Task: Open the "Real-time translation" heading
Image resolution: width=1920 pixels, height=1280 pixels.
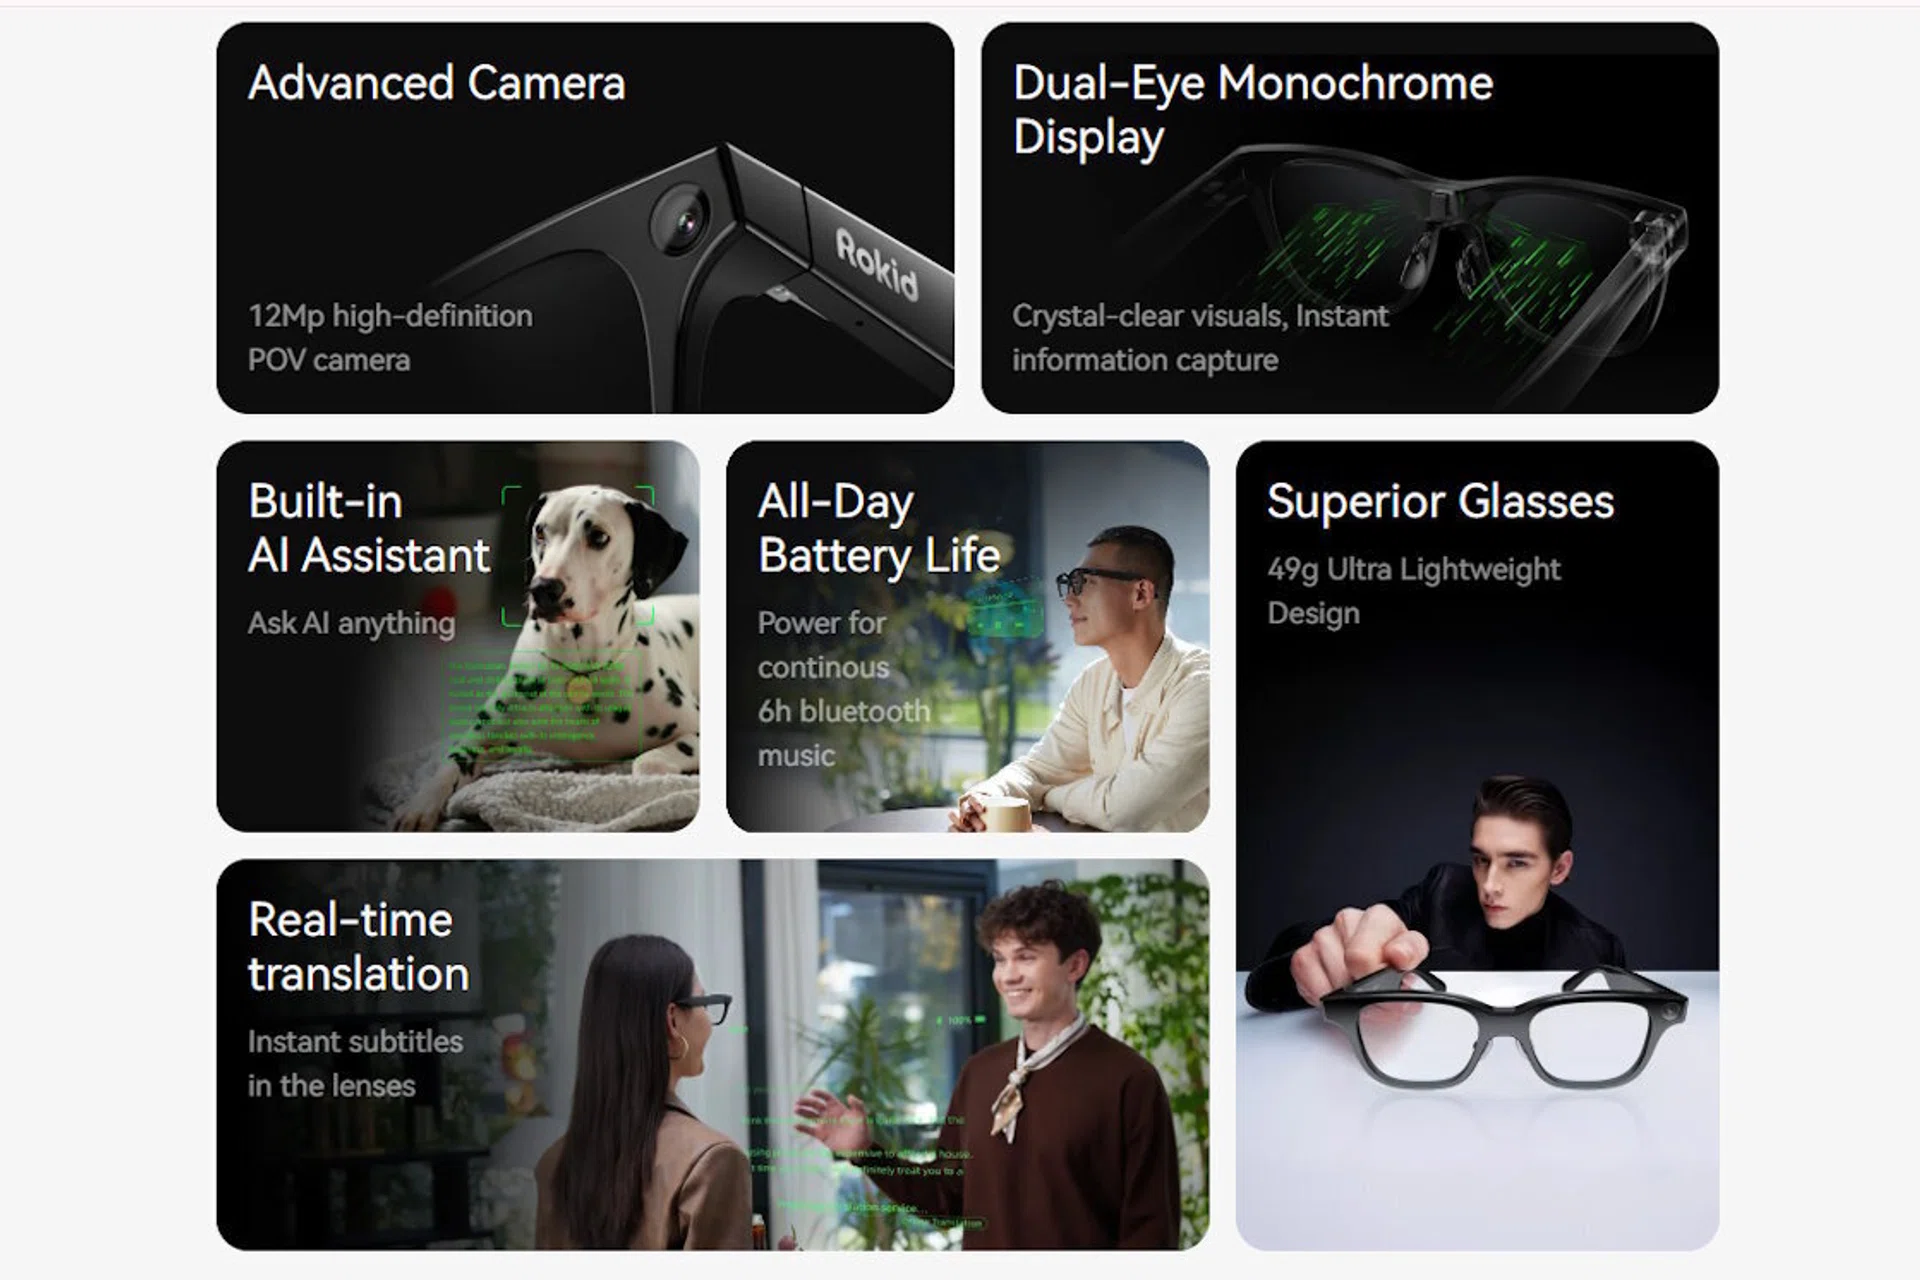Action: [358, 946]
